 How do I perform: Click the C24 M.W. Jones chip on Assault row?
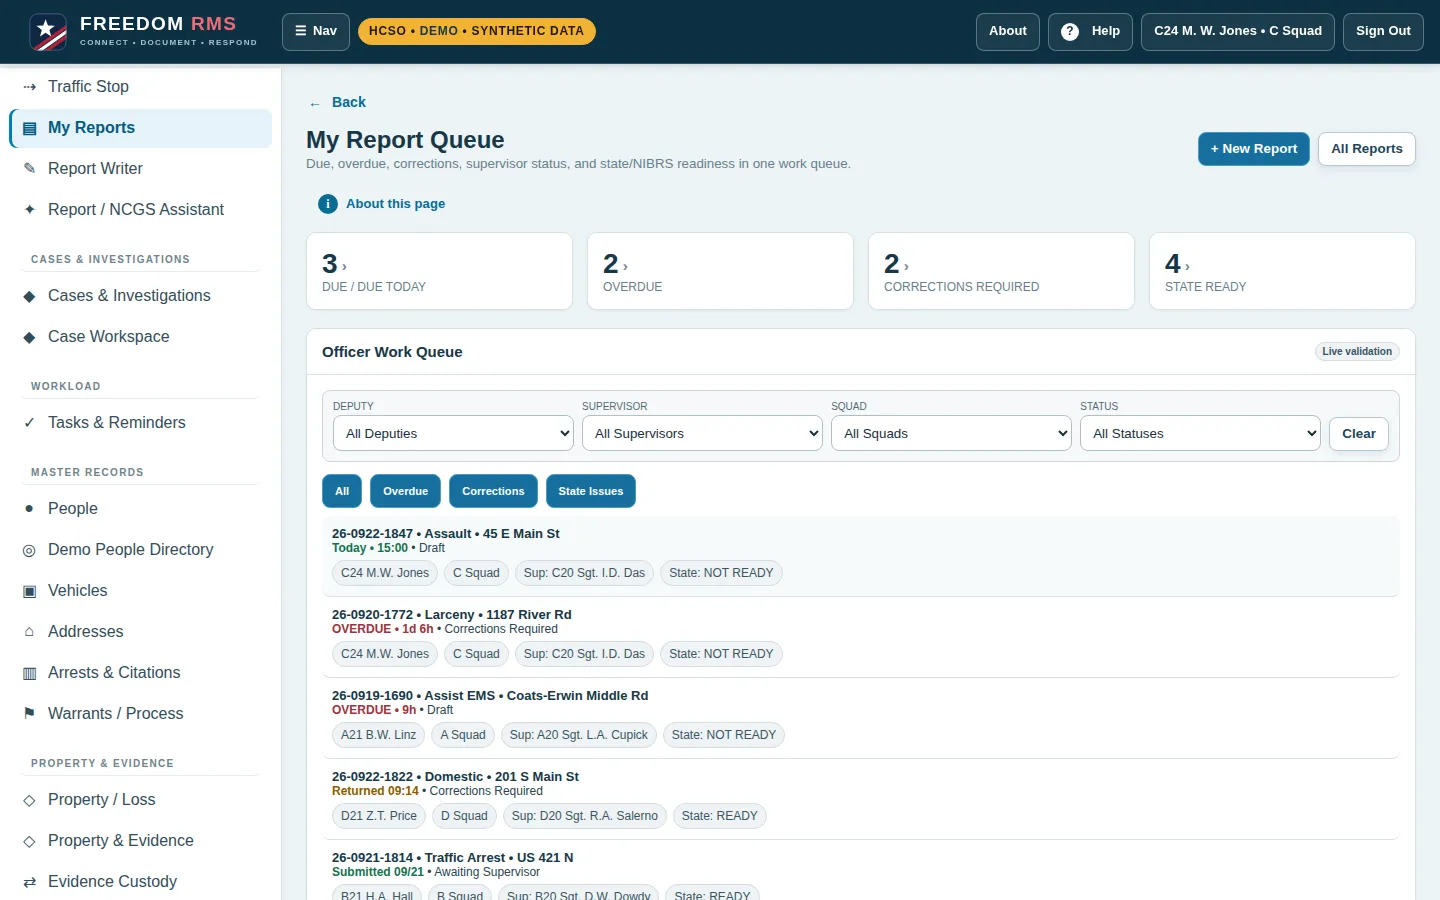click(x=385, y=573)
